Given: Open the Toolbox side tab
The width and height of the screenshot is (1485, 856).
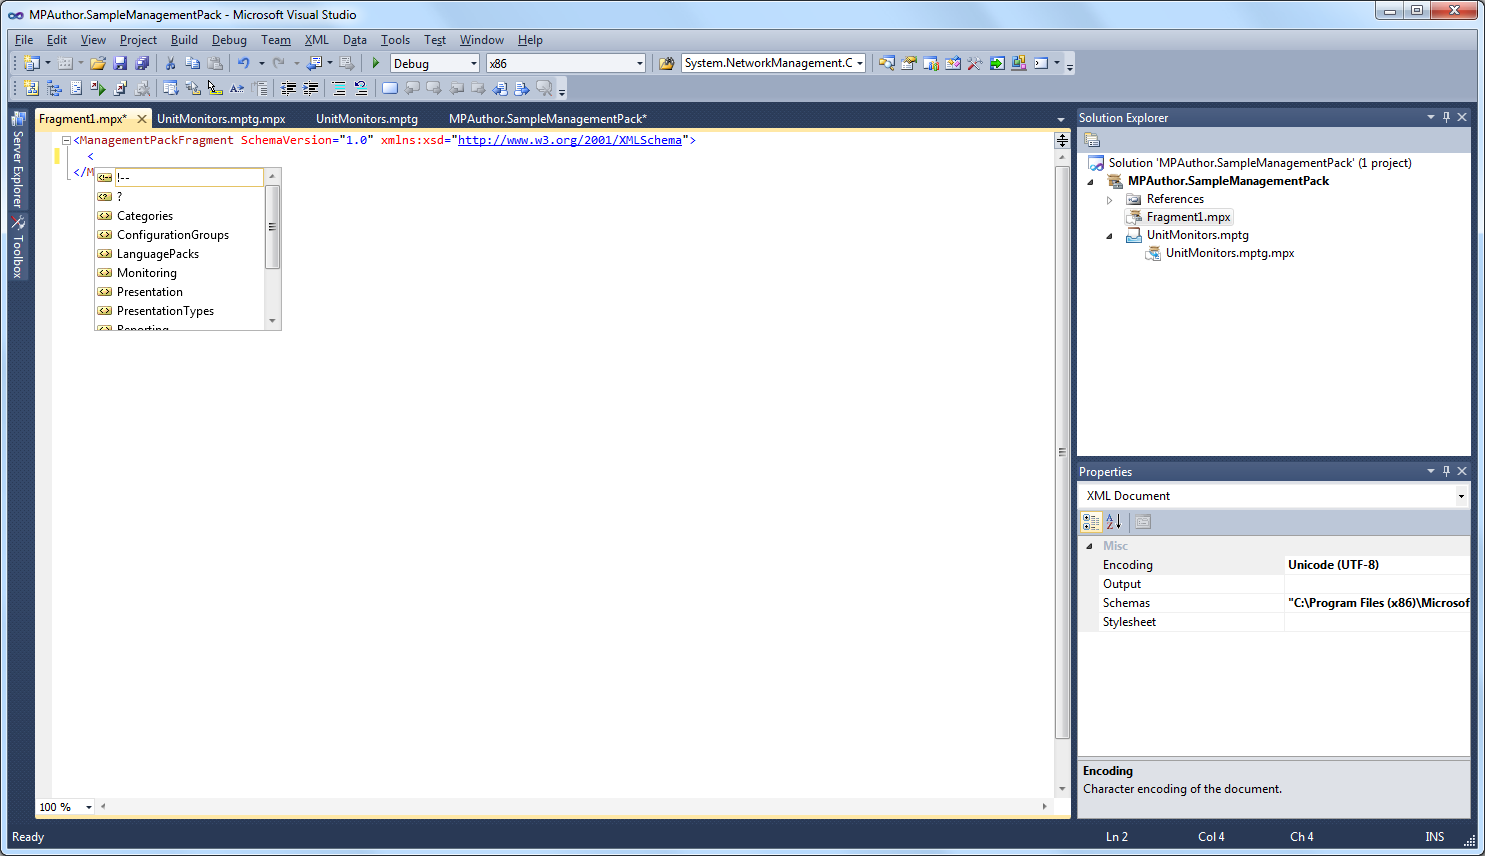Looking at the screenshot, I should point(18,248).
